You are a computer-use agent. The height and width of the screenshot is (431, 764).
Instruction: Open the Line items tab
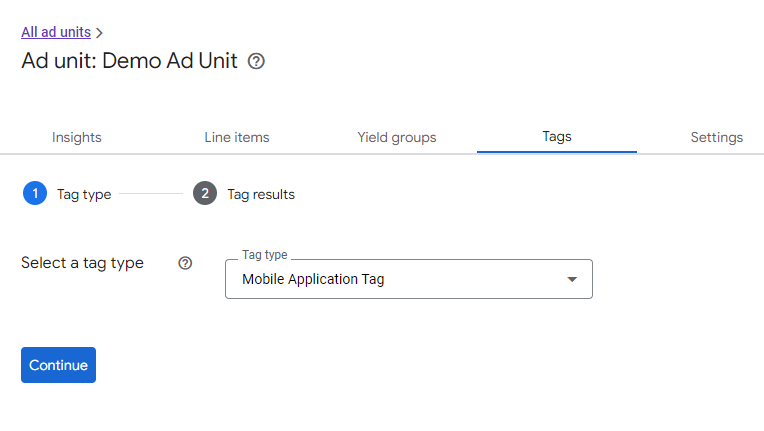pos(237,137)
